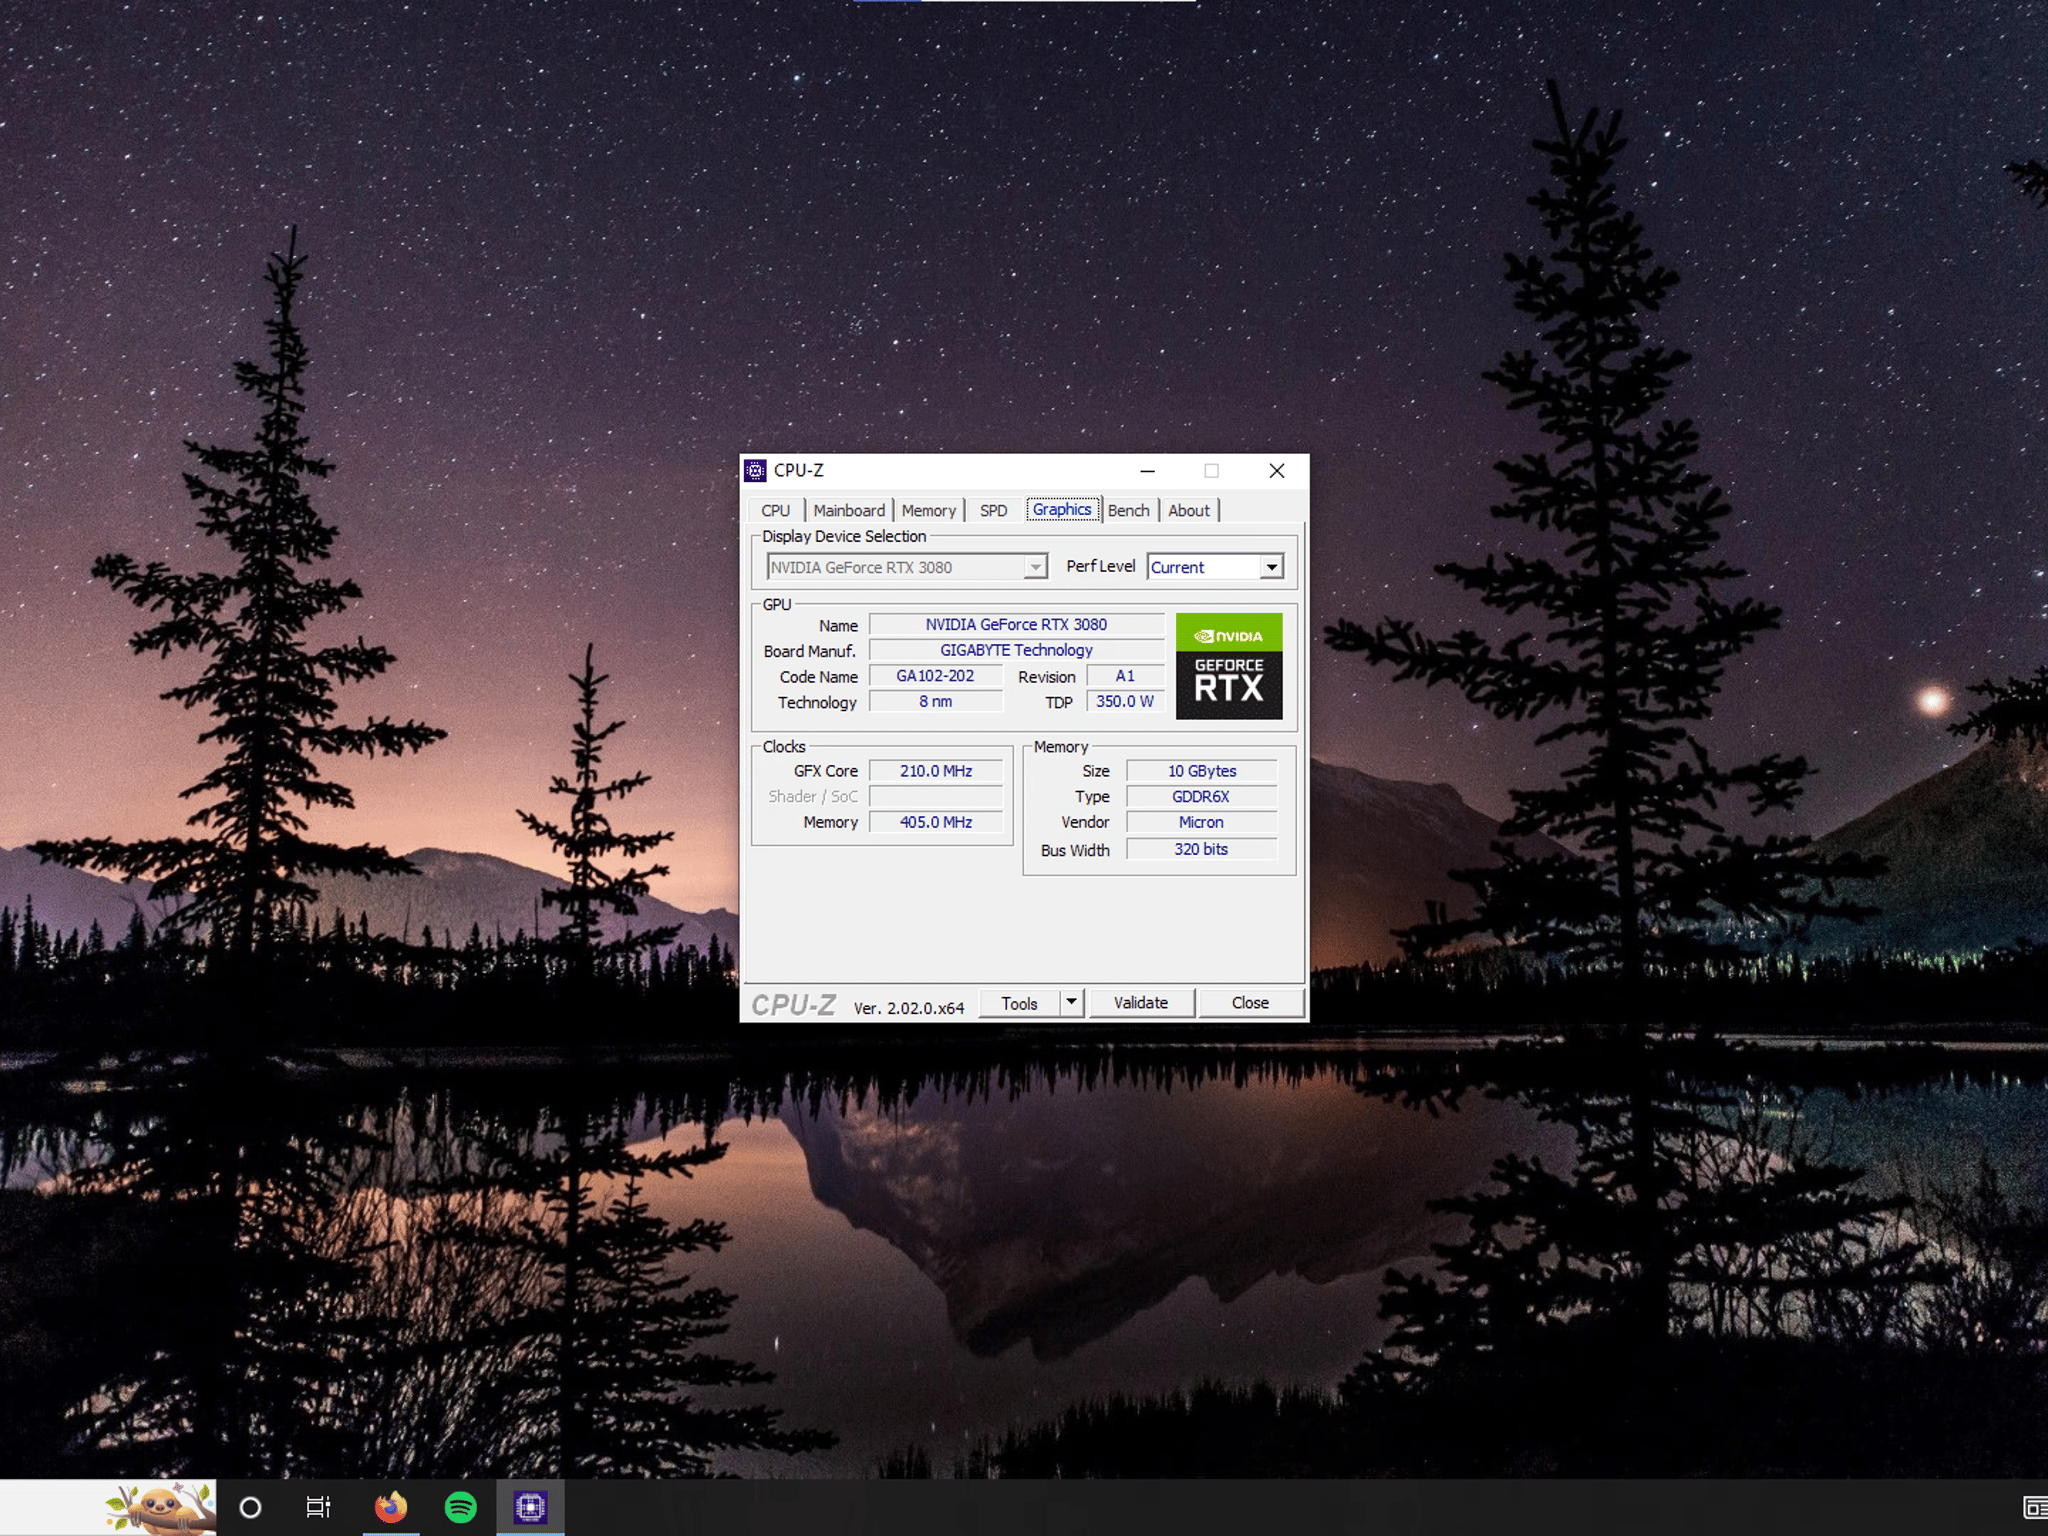
Task: Click the Close button at the bottom
Action: [1250, 1002]
